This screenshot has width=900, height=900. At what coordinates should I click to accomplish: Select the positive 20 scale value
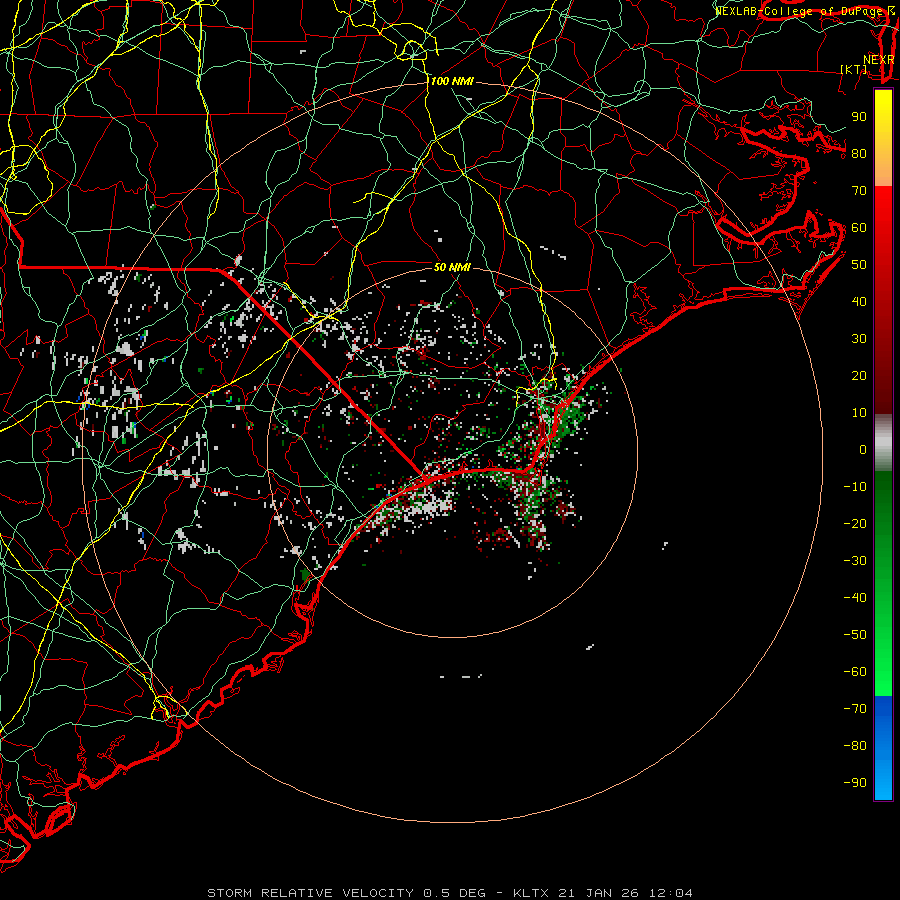tap(859, 376)
